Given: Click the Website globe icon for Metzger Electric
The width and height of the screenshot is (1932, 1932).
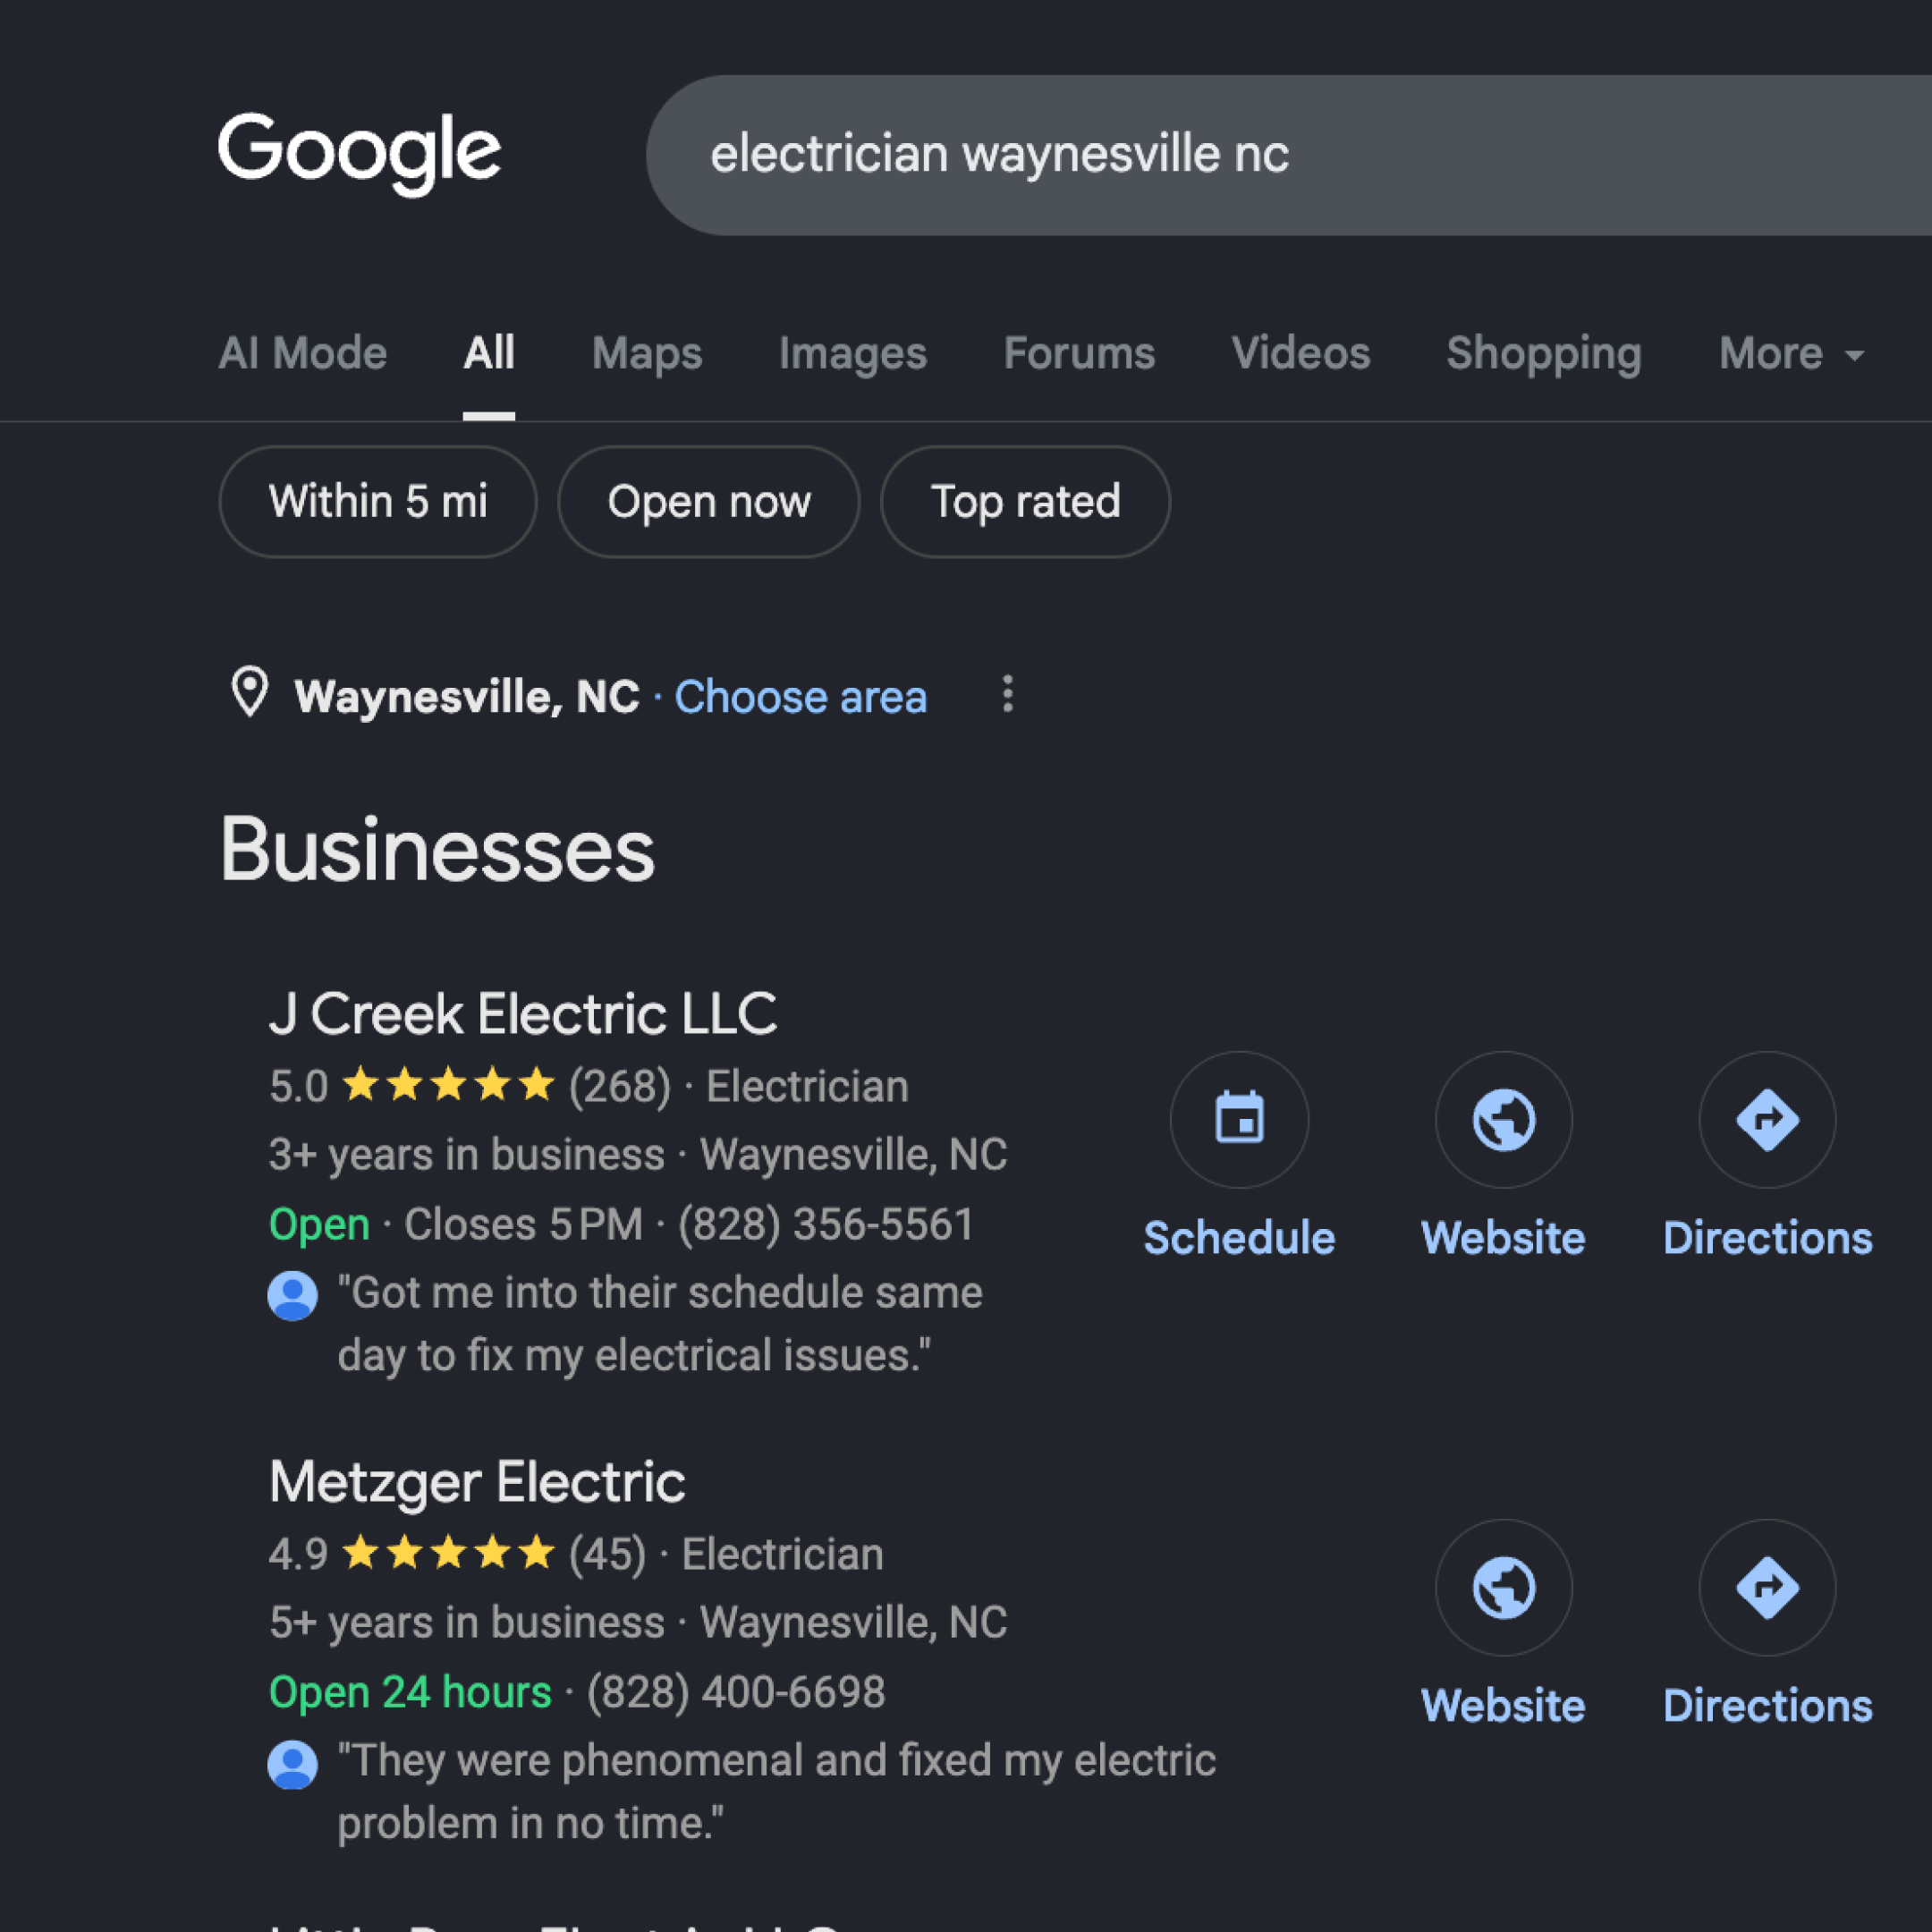Looking at the screenshot, I should (1503, 1587).
